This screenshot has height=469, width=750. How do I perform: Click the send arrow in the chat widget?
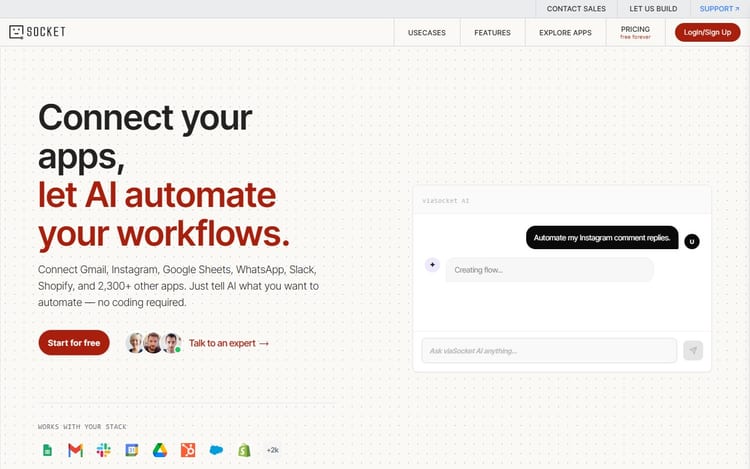coord(693,350)
